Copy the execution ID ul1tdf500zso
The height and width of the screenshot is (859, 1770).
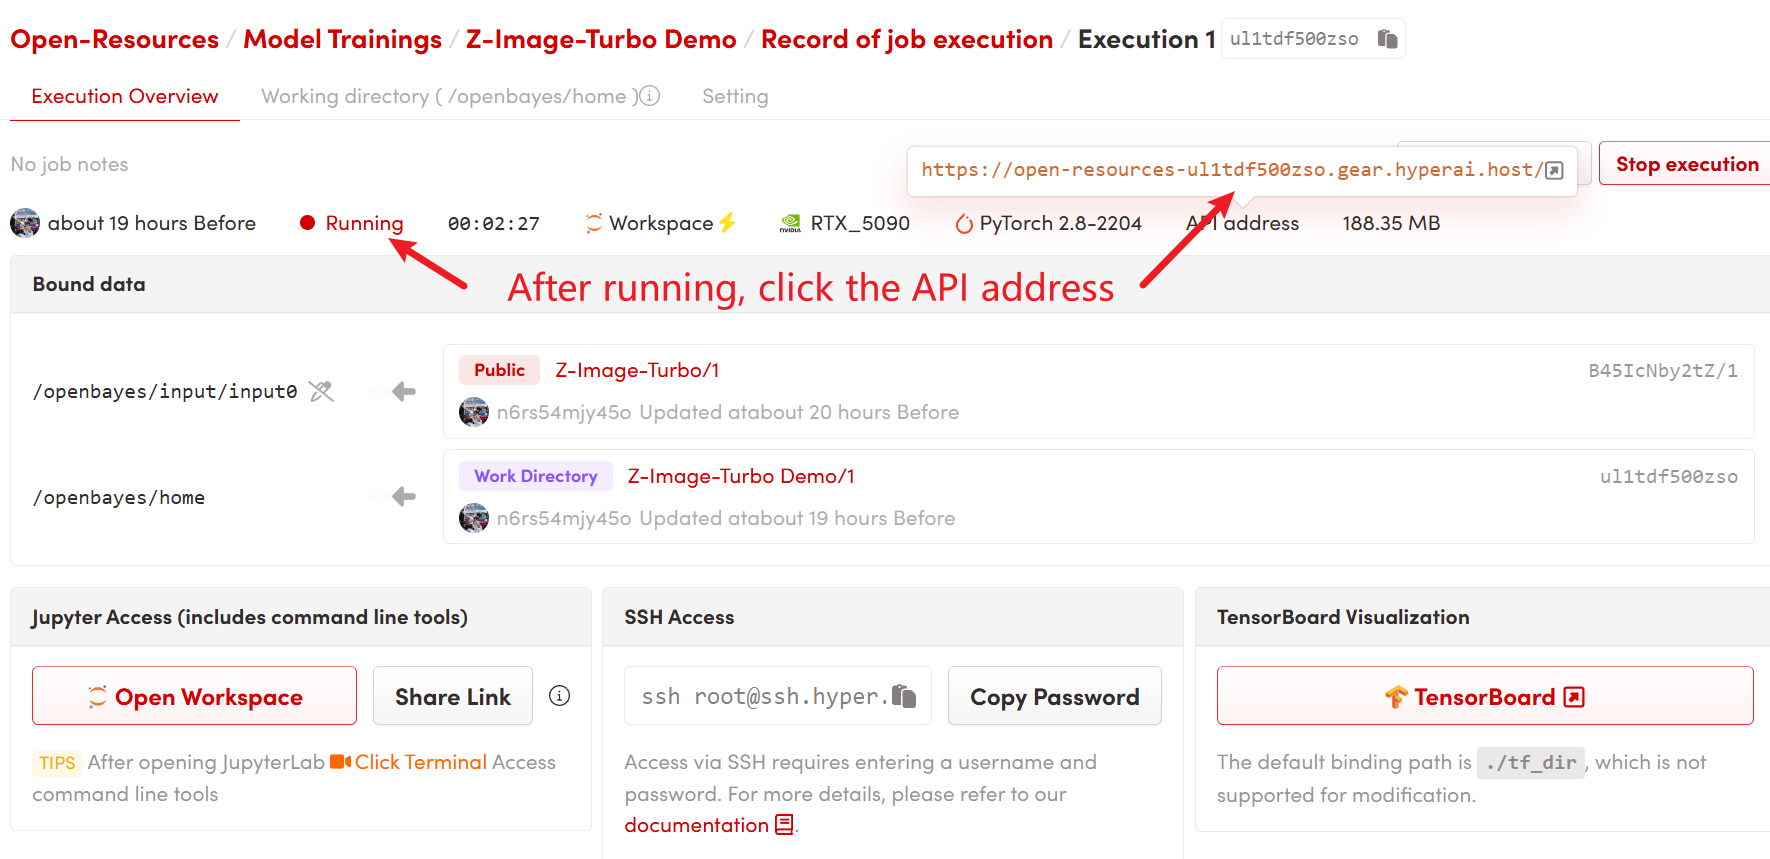1387,39
